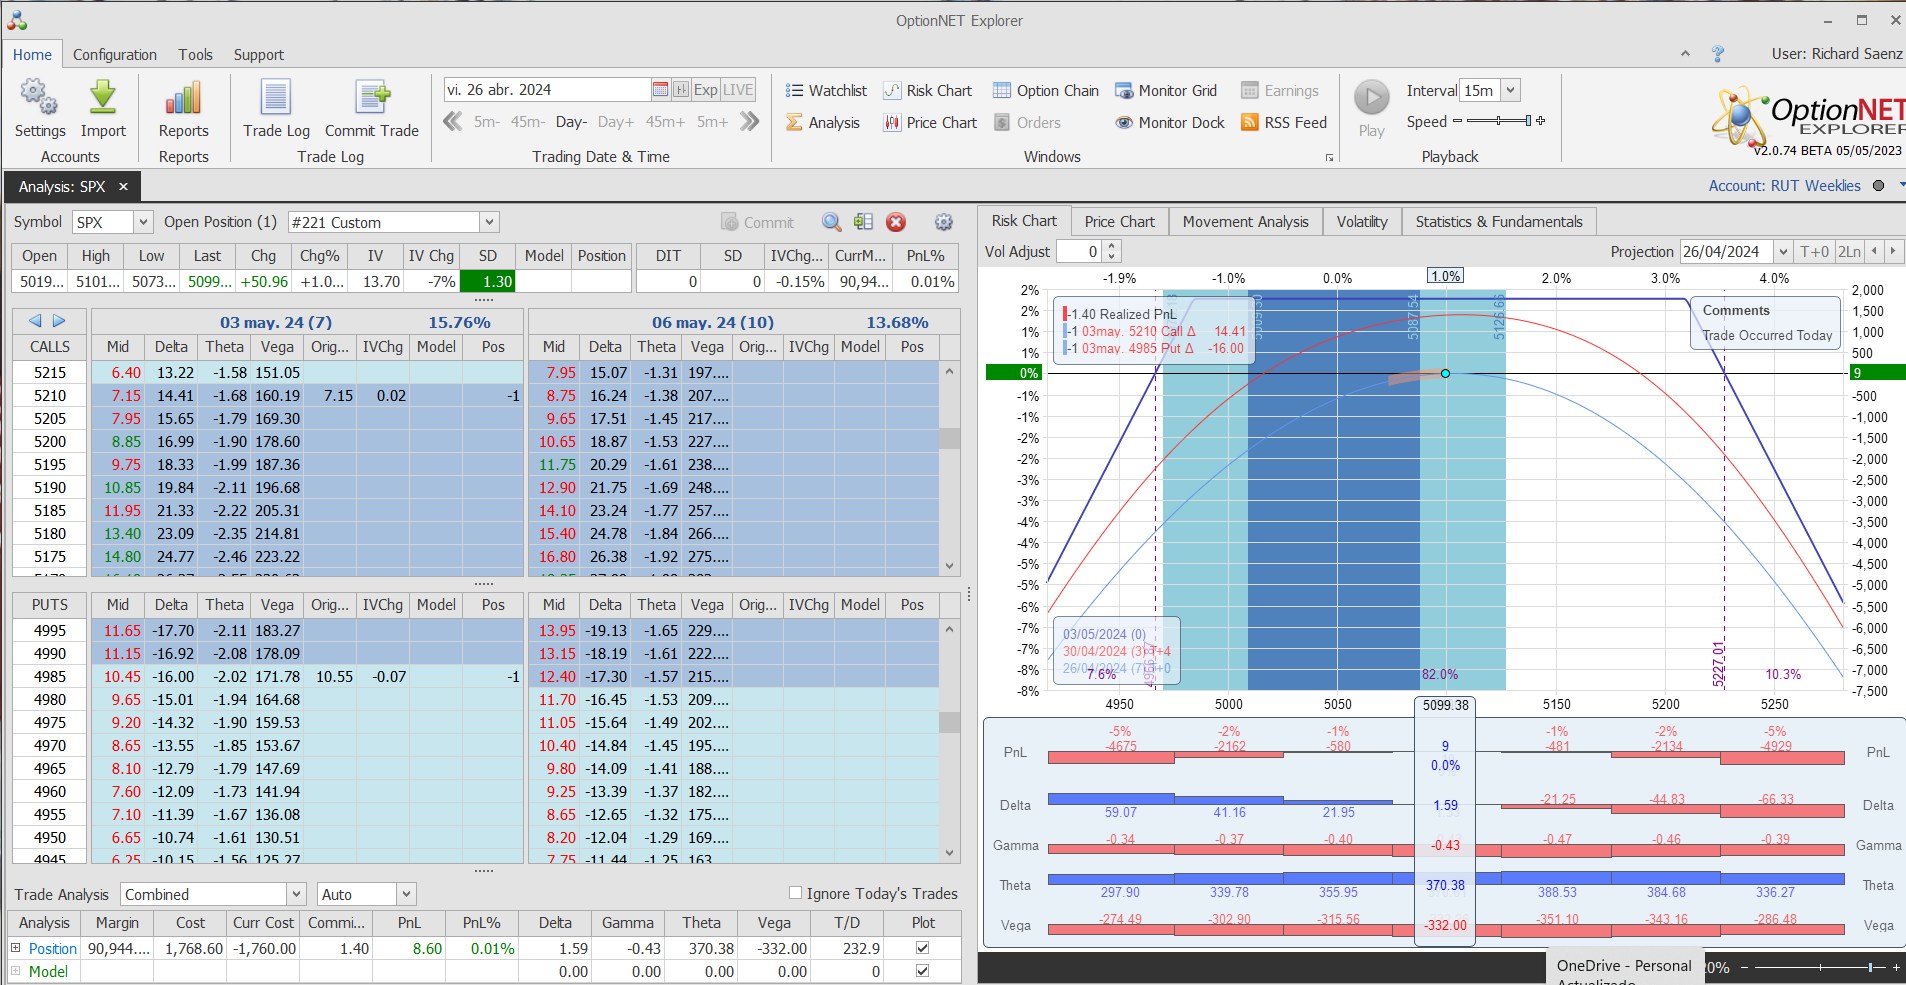Expand the Symbol SPX dropdown

point(143,222)
